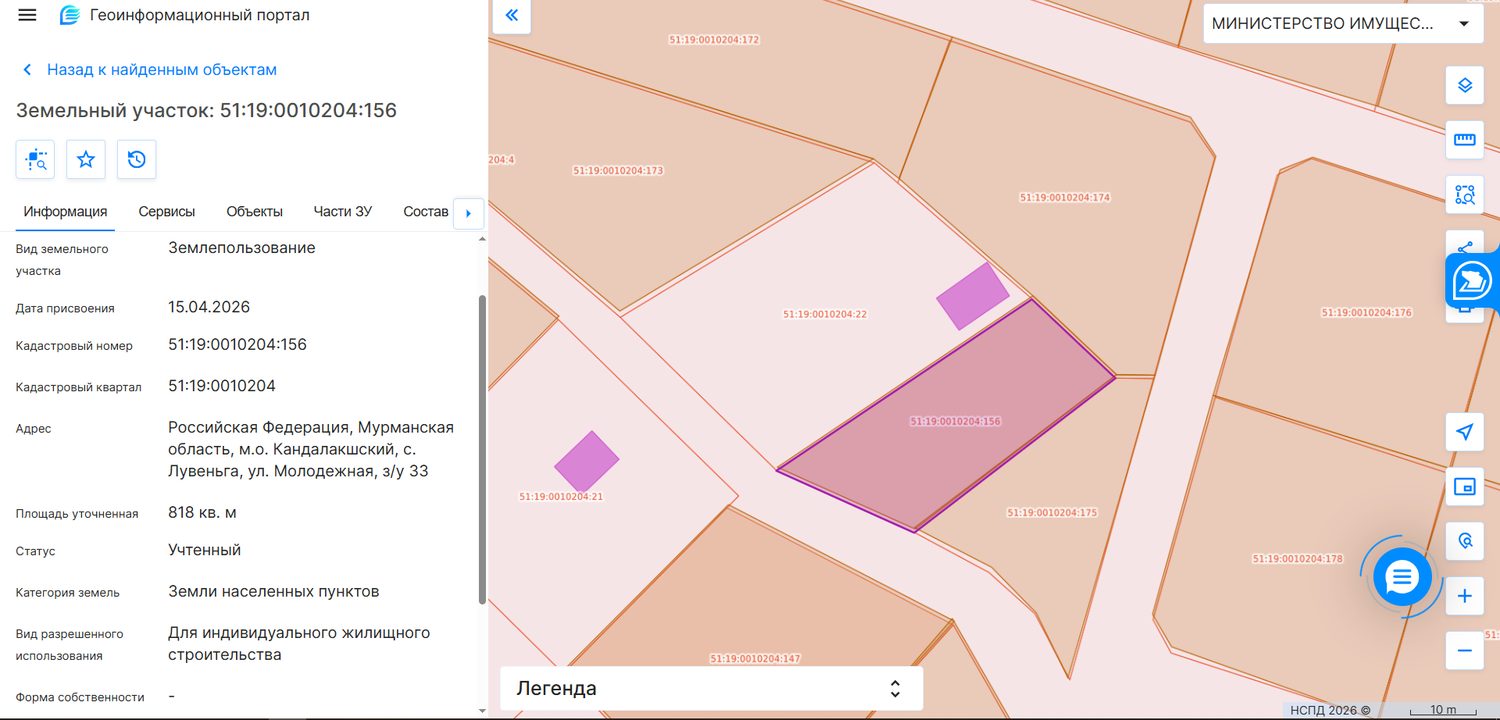Screen dimensions: 1500x720
Task: Zoom out with the minus button
Action: click(1465, 651)
